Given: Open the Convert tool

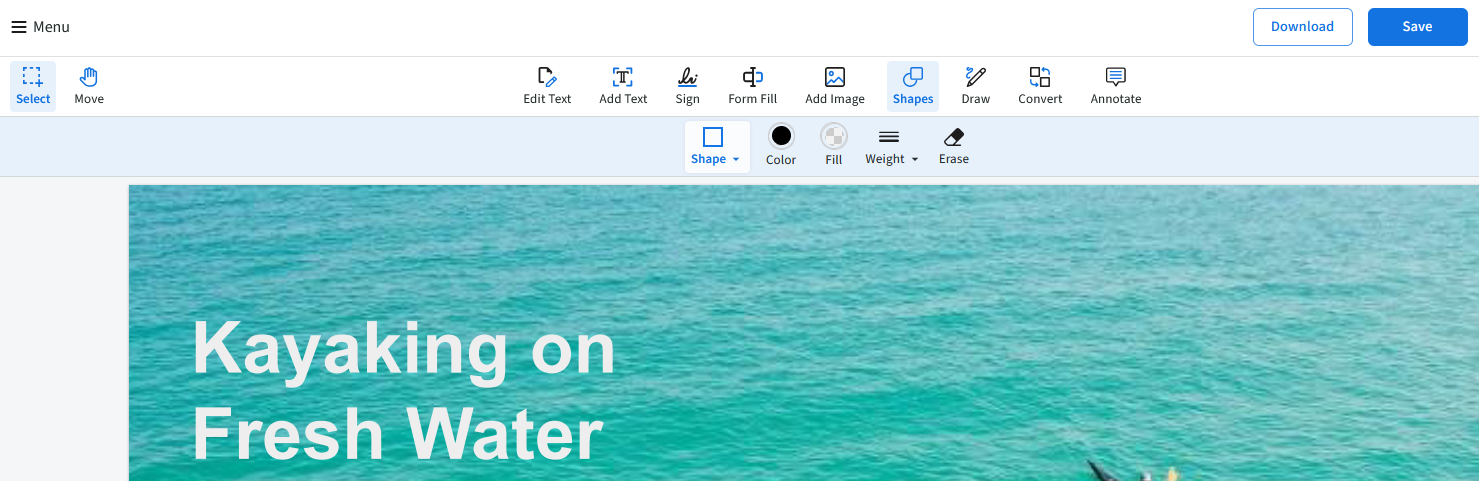Looking at the screenshot, I should 1040,86.
